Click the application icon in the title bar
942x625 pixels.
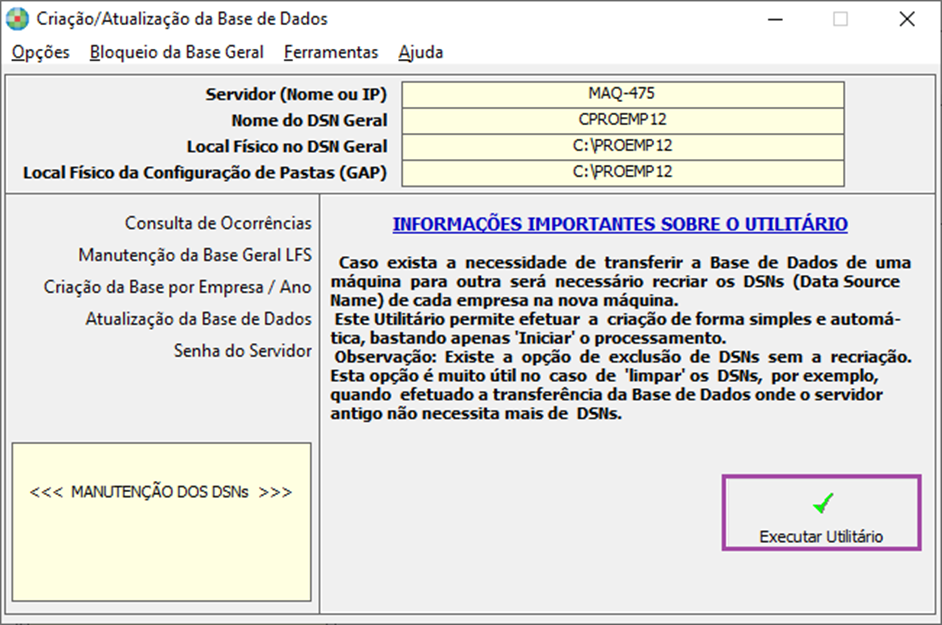[17, 19]
